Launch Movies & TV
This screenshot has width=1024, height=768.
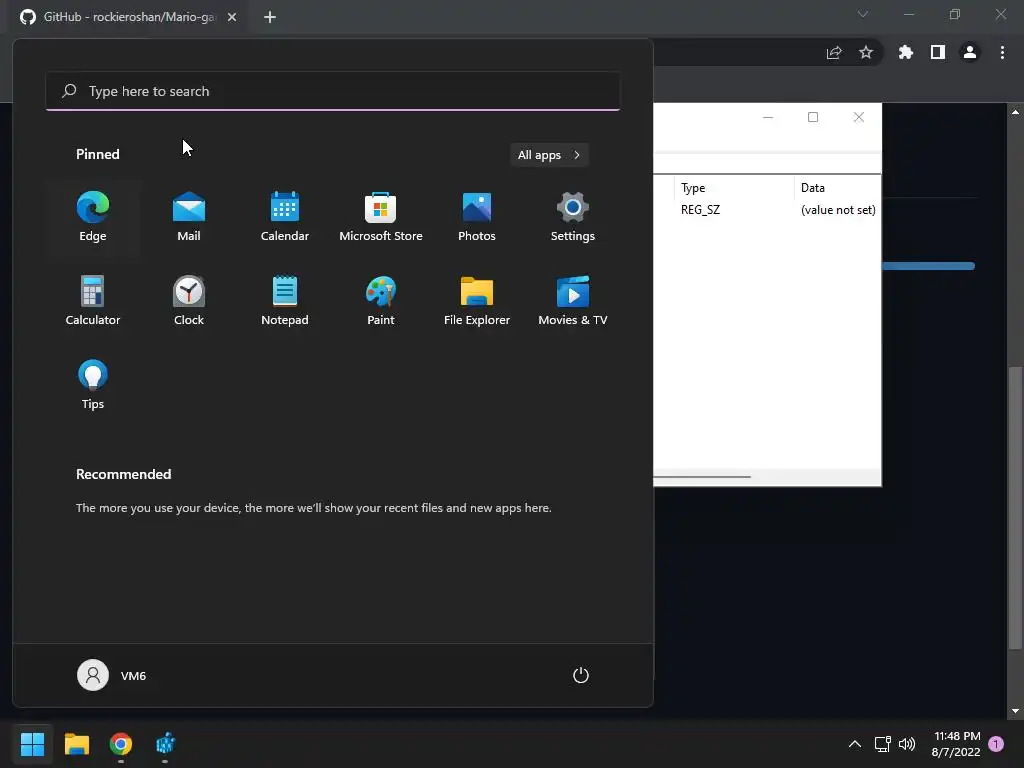(x=573, y=301)
